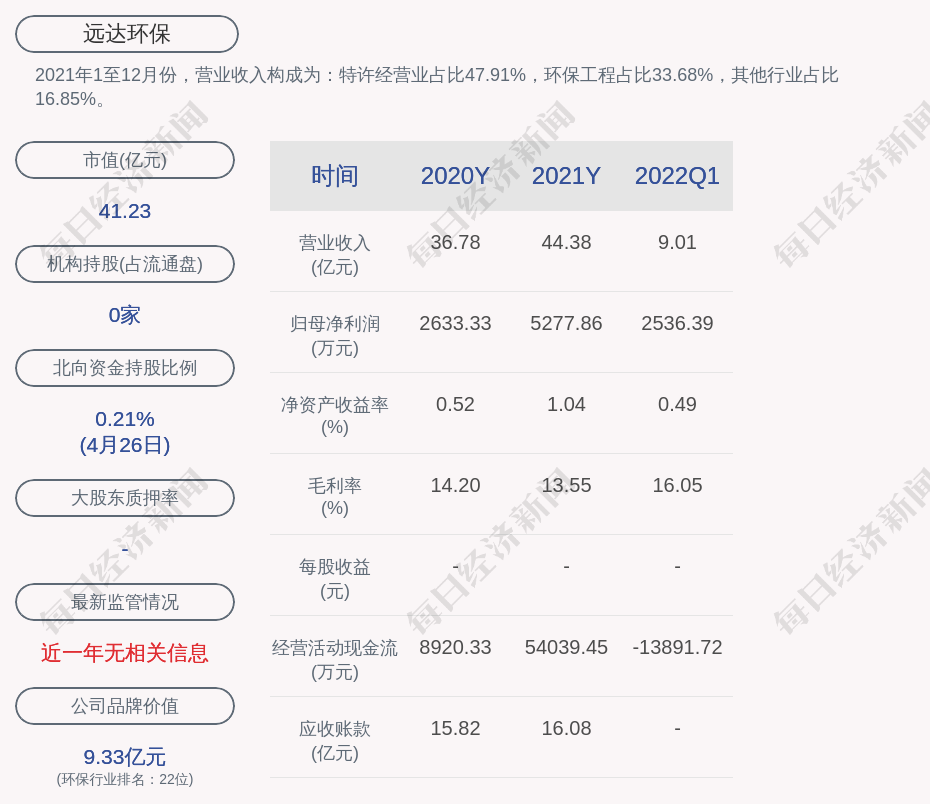
Task: Click the 2022Q1 column header
Action: 677,176
